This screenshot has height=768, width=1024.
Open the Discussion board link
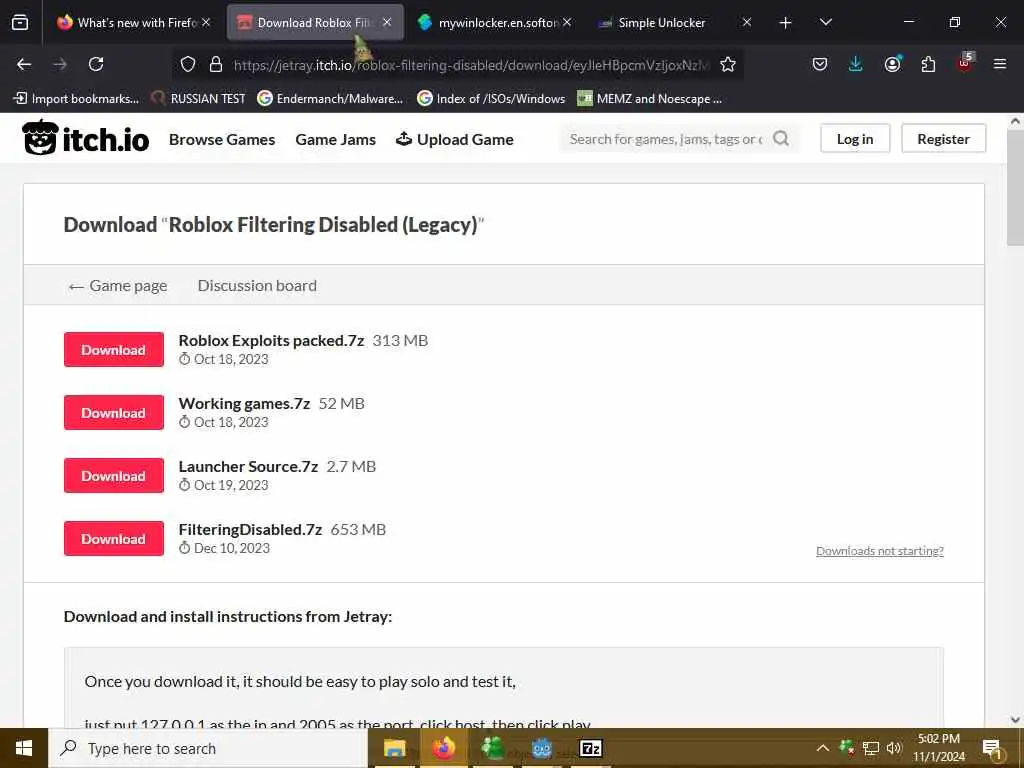click(257, 285)
